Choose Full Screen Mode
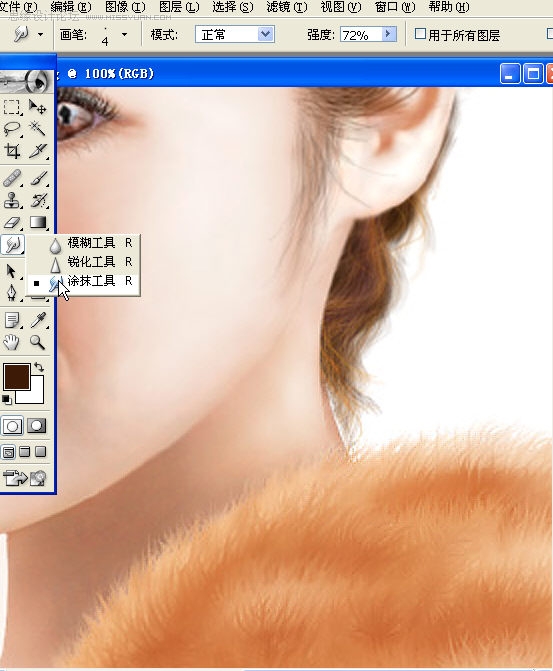This screenshot has height=671, width=553. pyautogui.click(x=41, y=452)
